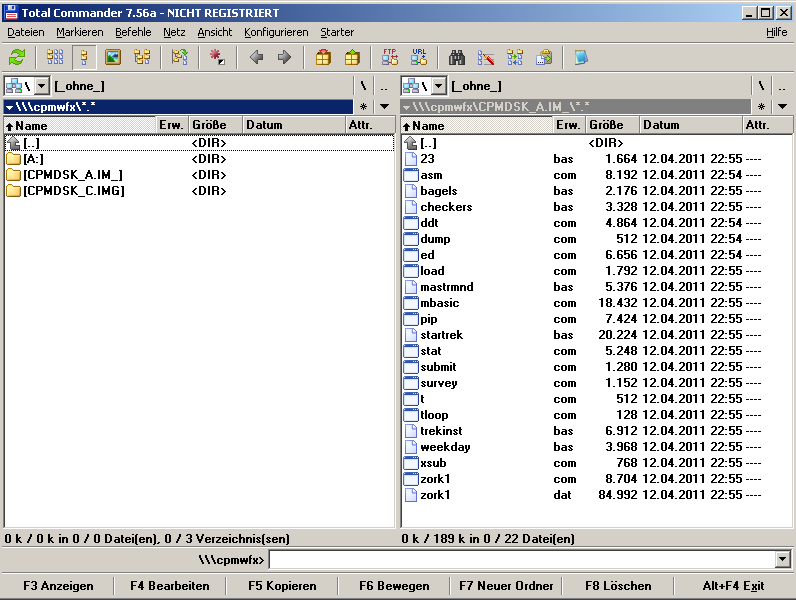Click the blue notepad icon in toolbar

click(581, 57)
